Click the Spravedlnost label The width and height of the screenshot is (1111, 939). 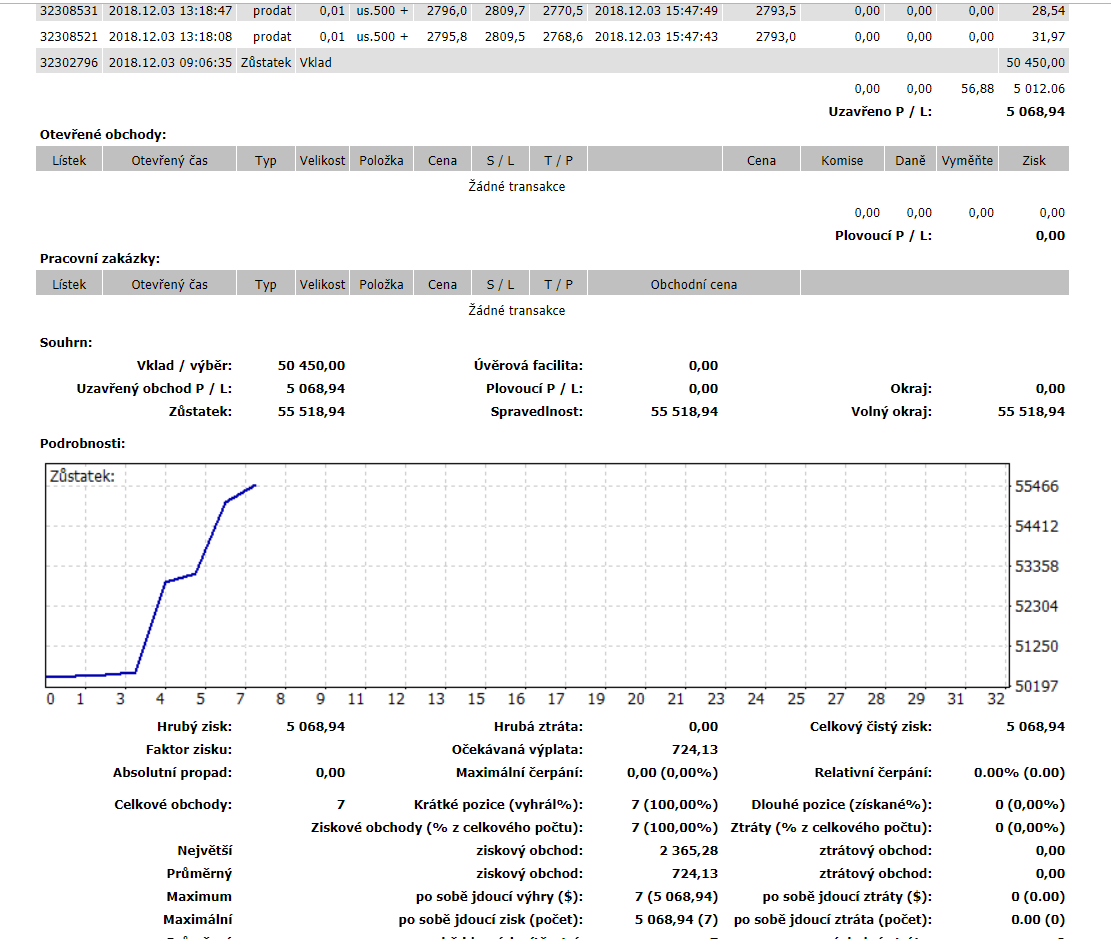(536, 412)
